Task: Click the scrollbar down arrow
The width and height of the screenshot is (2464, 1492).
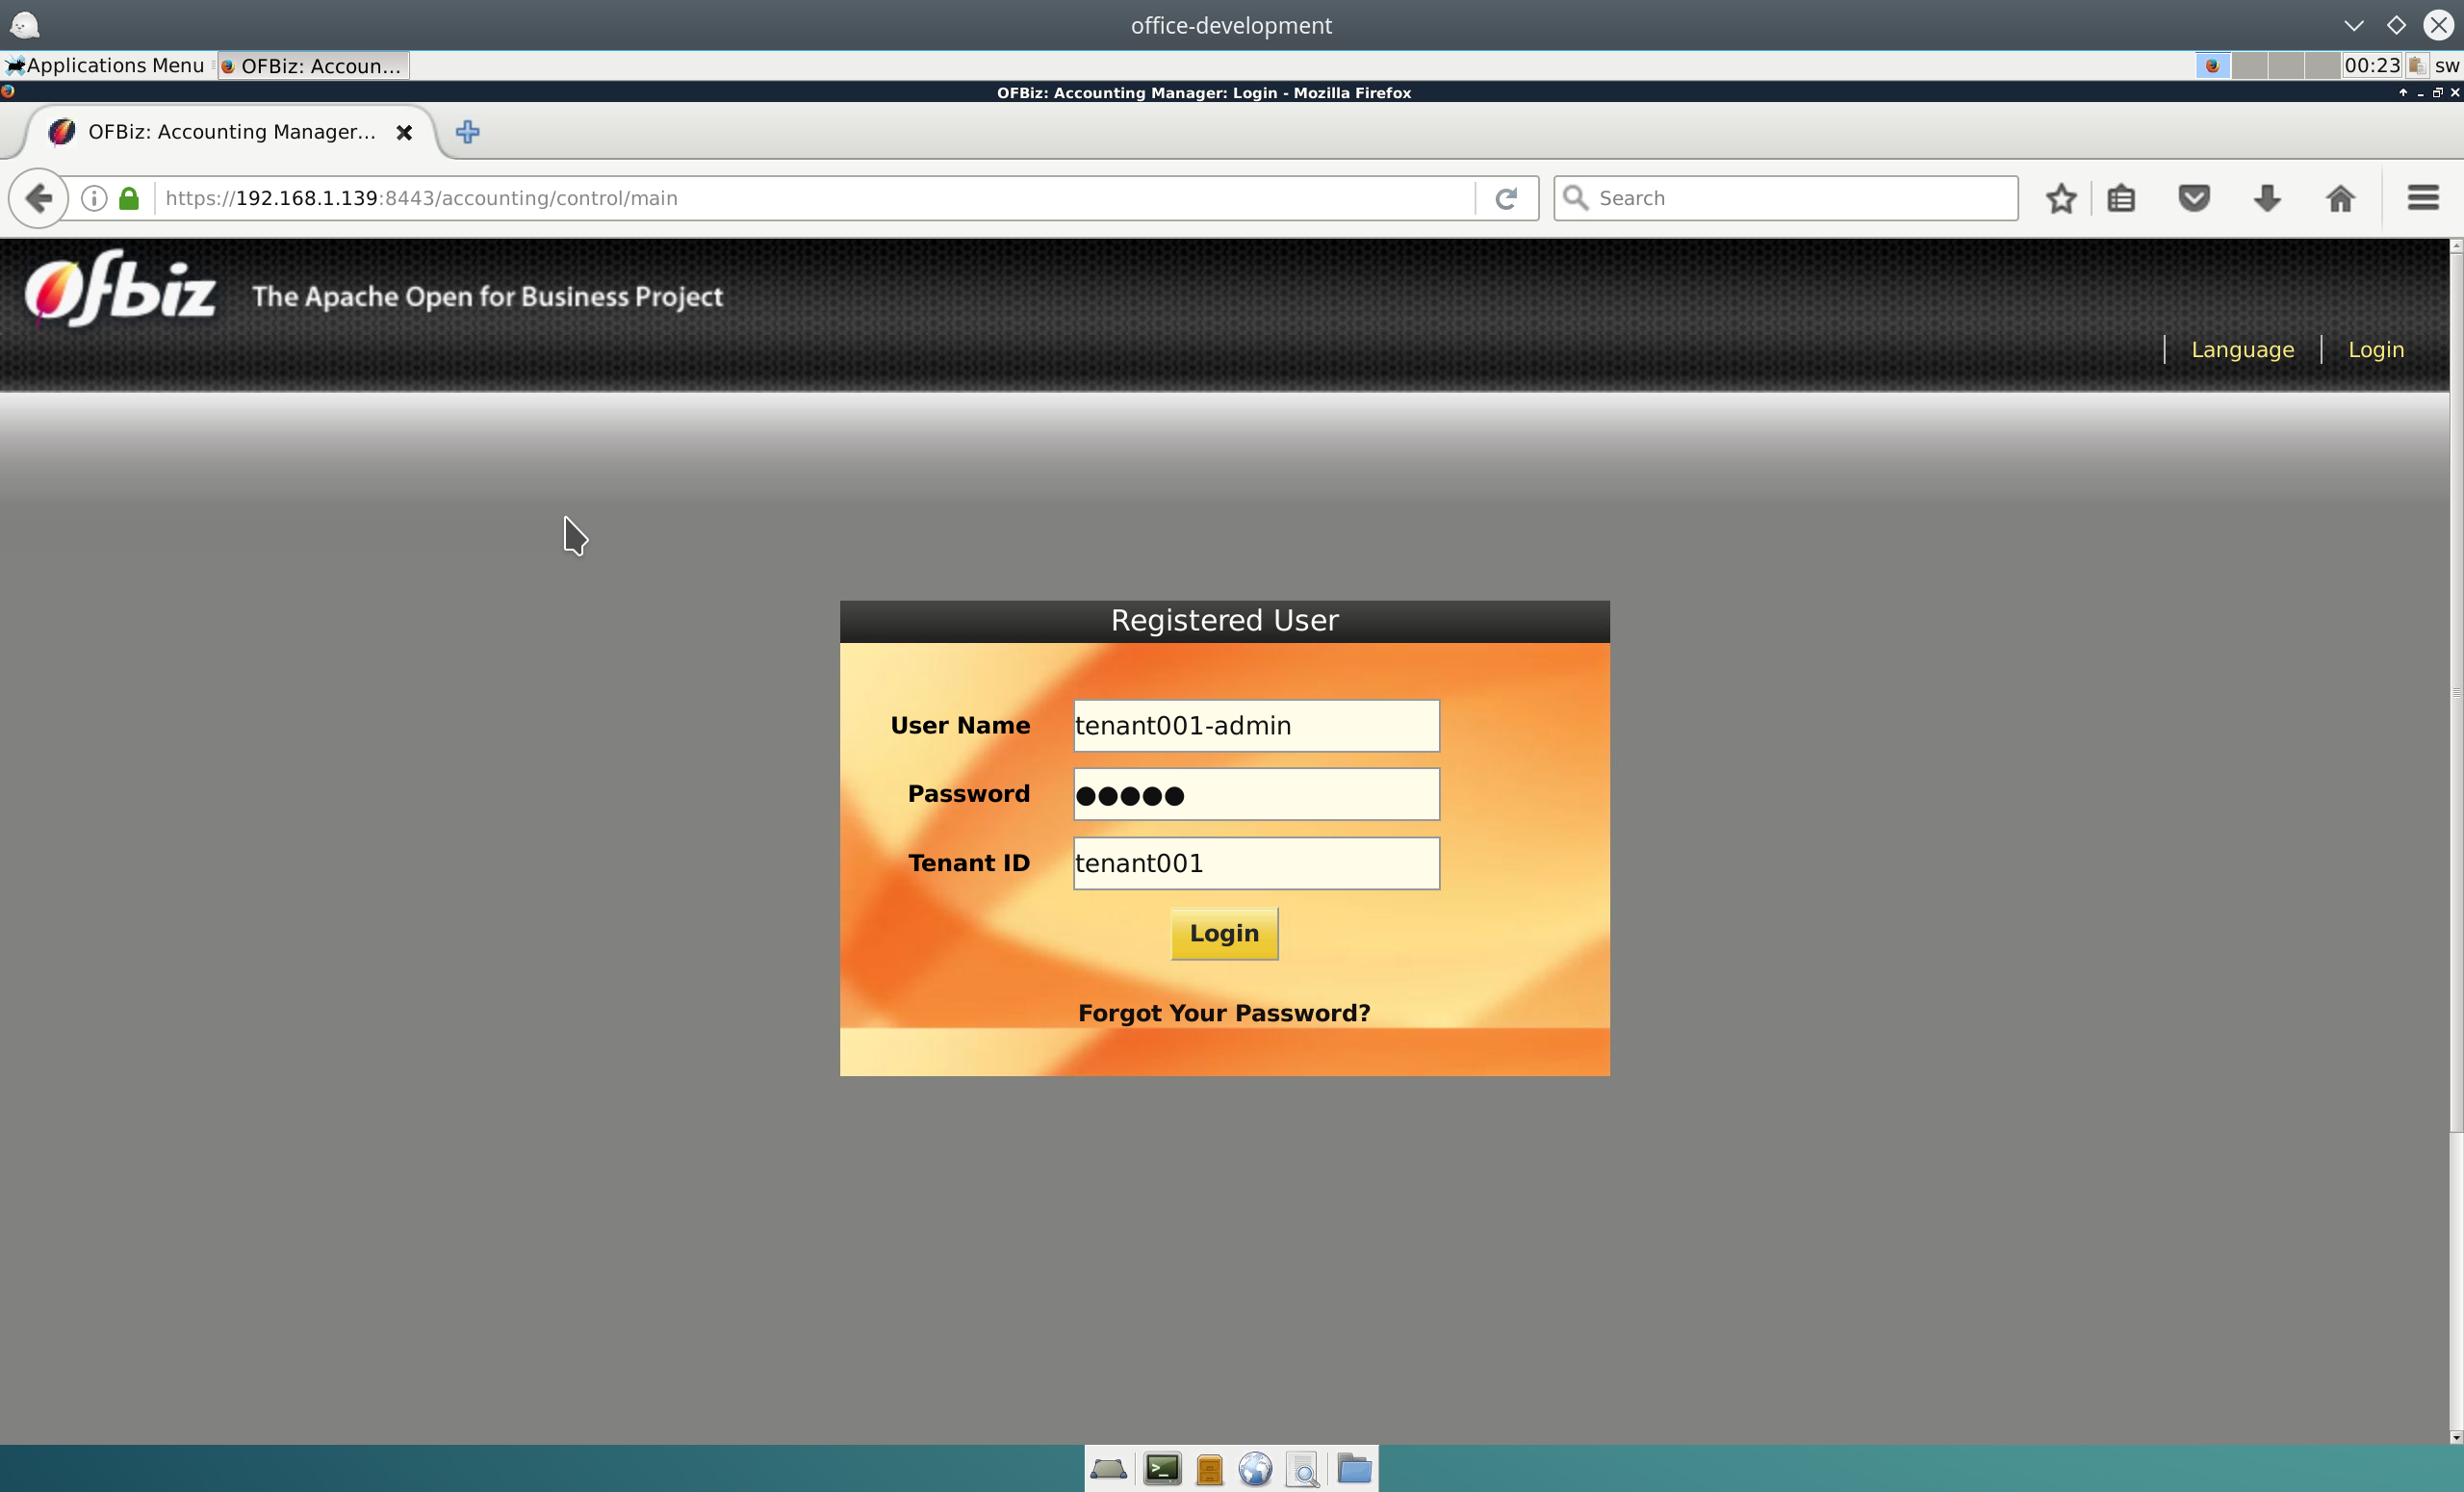Action: click(x=2456, y=1437)
